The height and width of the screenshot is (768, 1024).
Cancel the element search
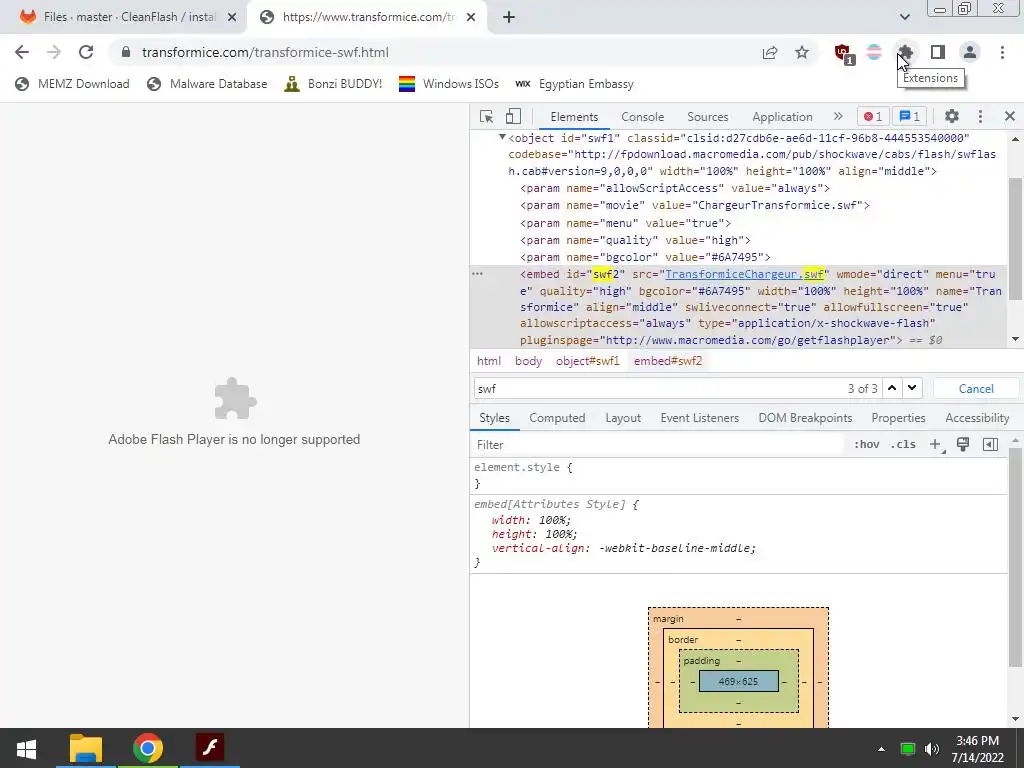(976, 389)
